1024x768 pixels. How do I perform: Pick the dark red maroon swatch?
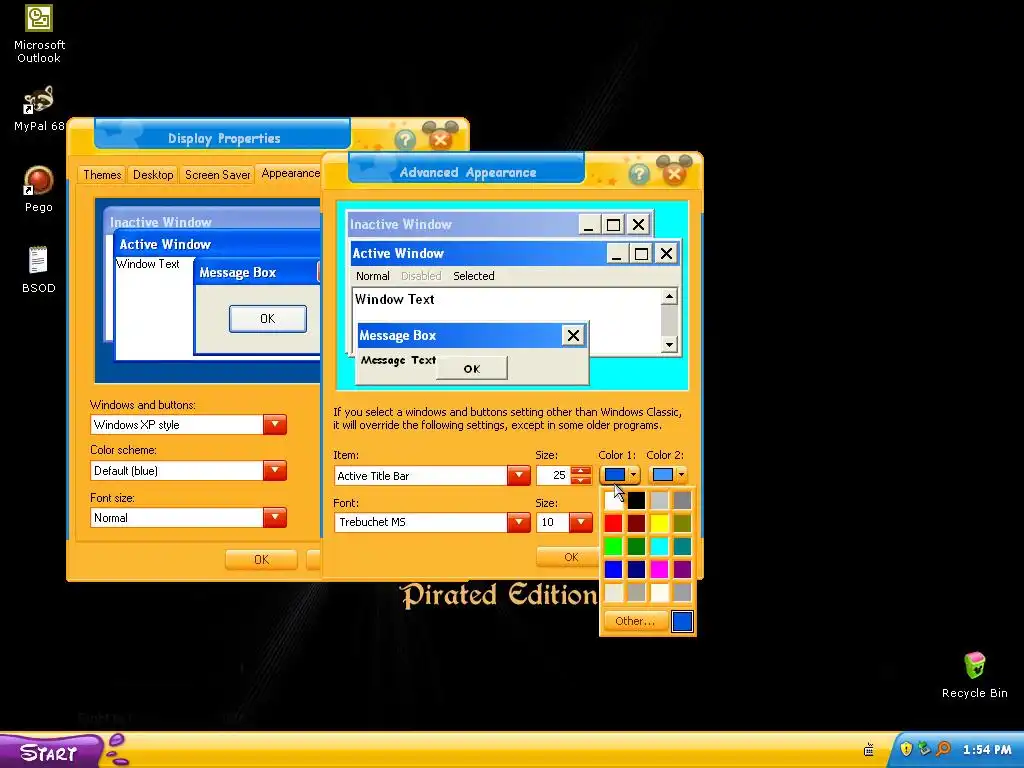(636, 523)
